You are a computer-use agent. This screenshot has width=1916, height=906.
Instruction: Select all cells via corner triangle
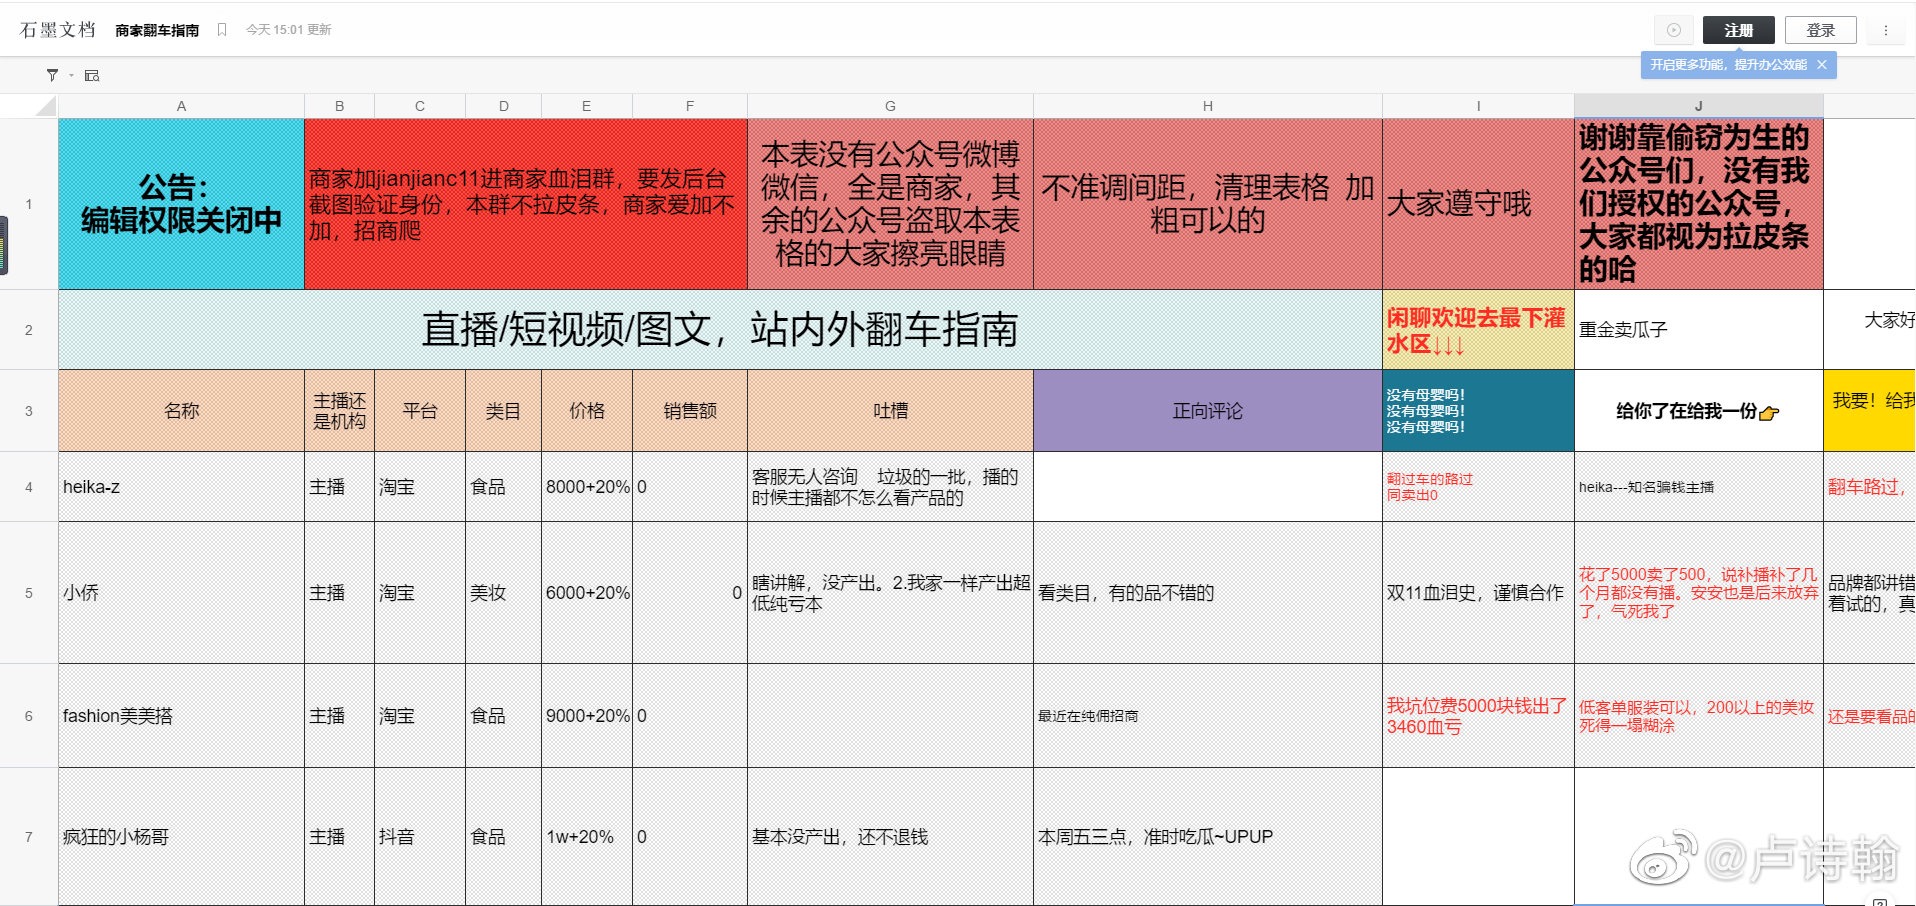point(45,106)
